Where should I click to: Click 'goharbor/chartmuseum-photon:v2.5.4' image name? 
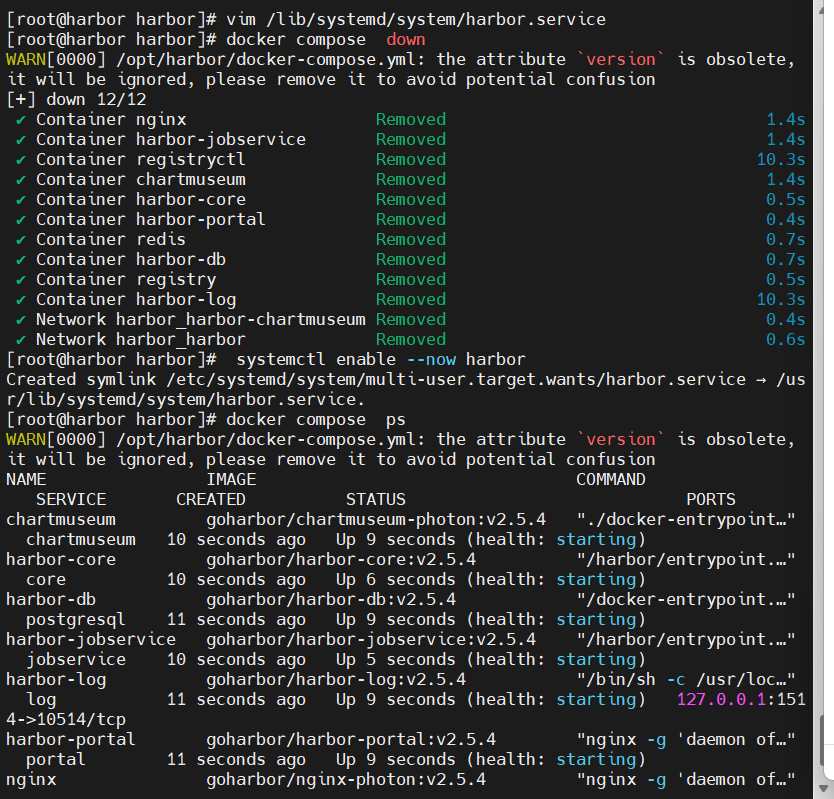click(x=376, y=520)
